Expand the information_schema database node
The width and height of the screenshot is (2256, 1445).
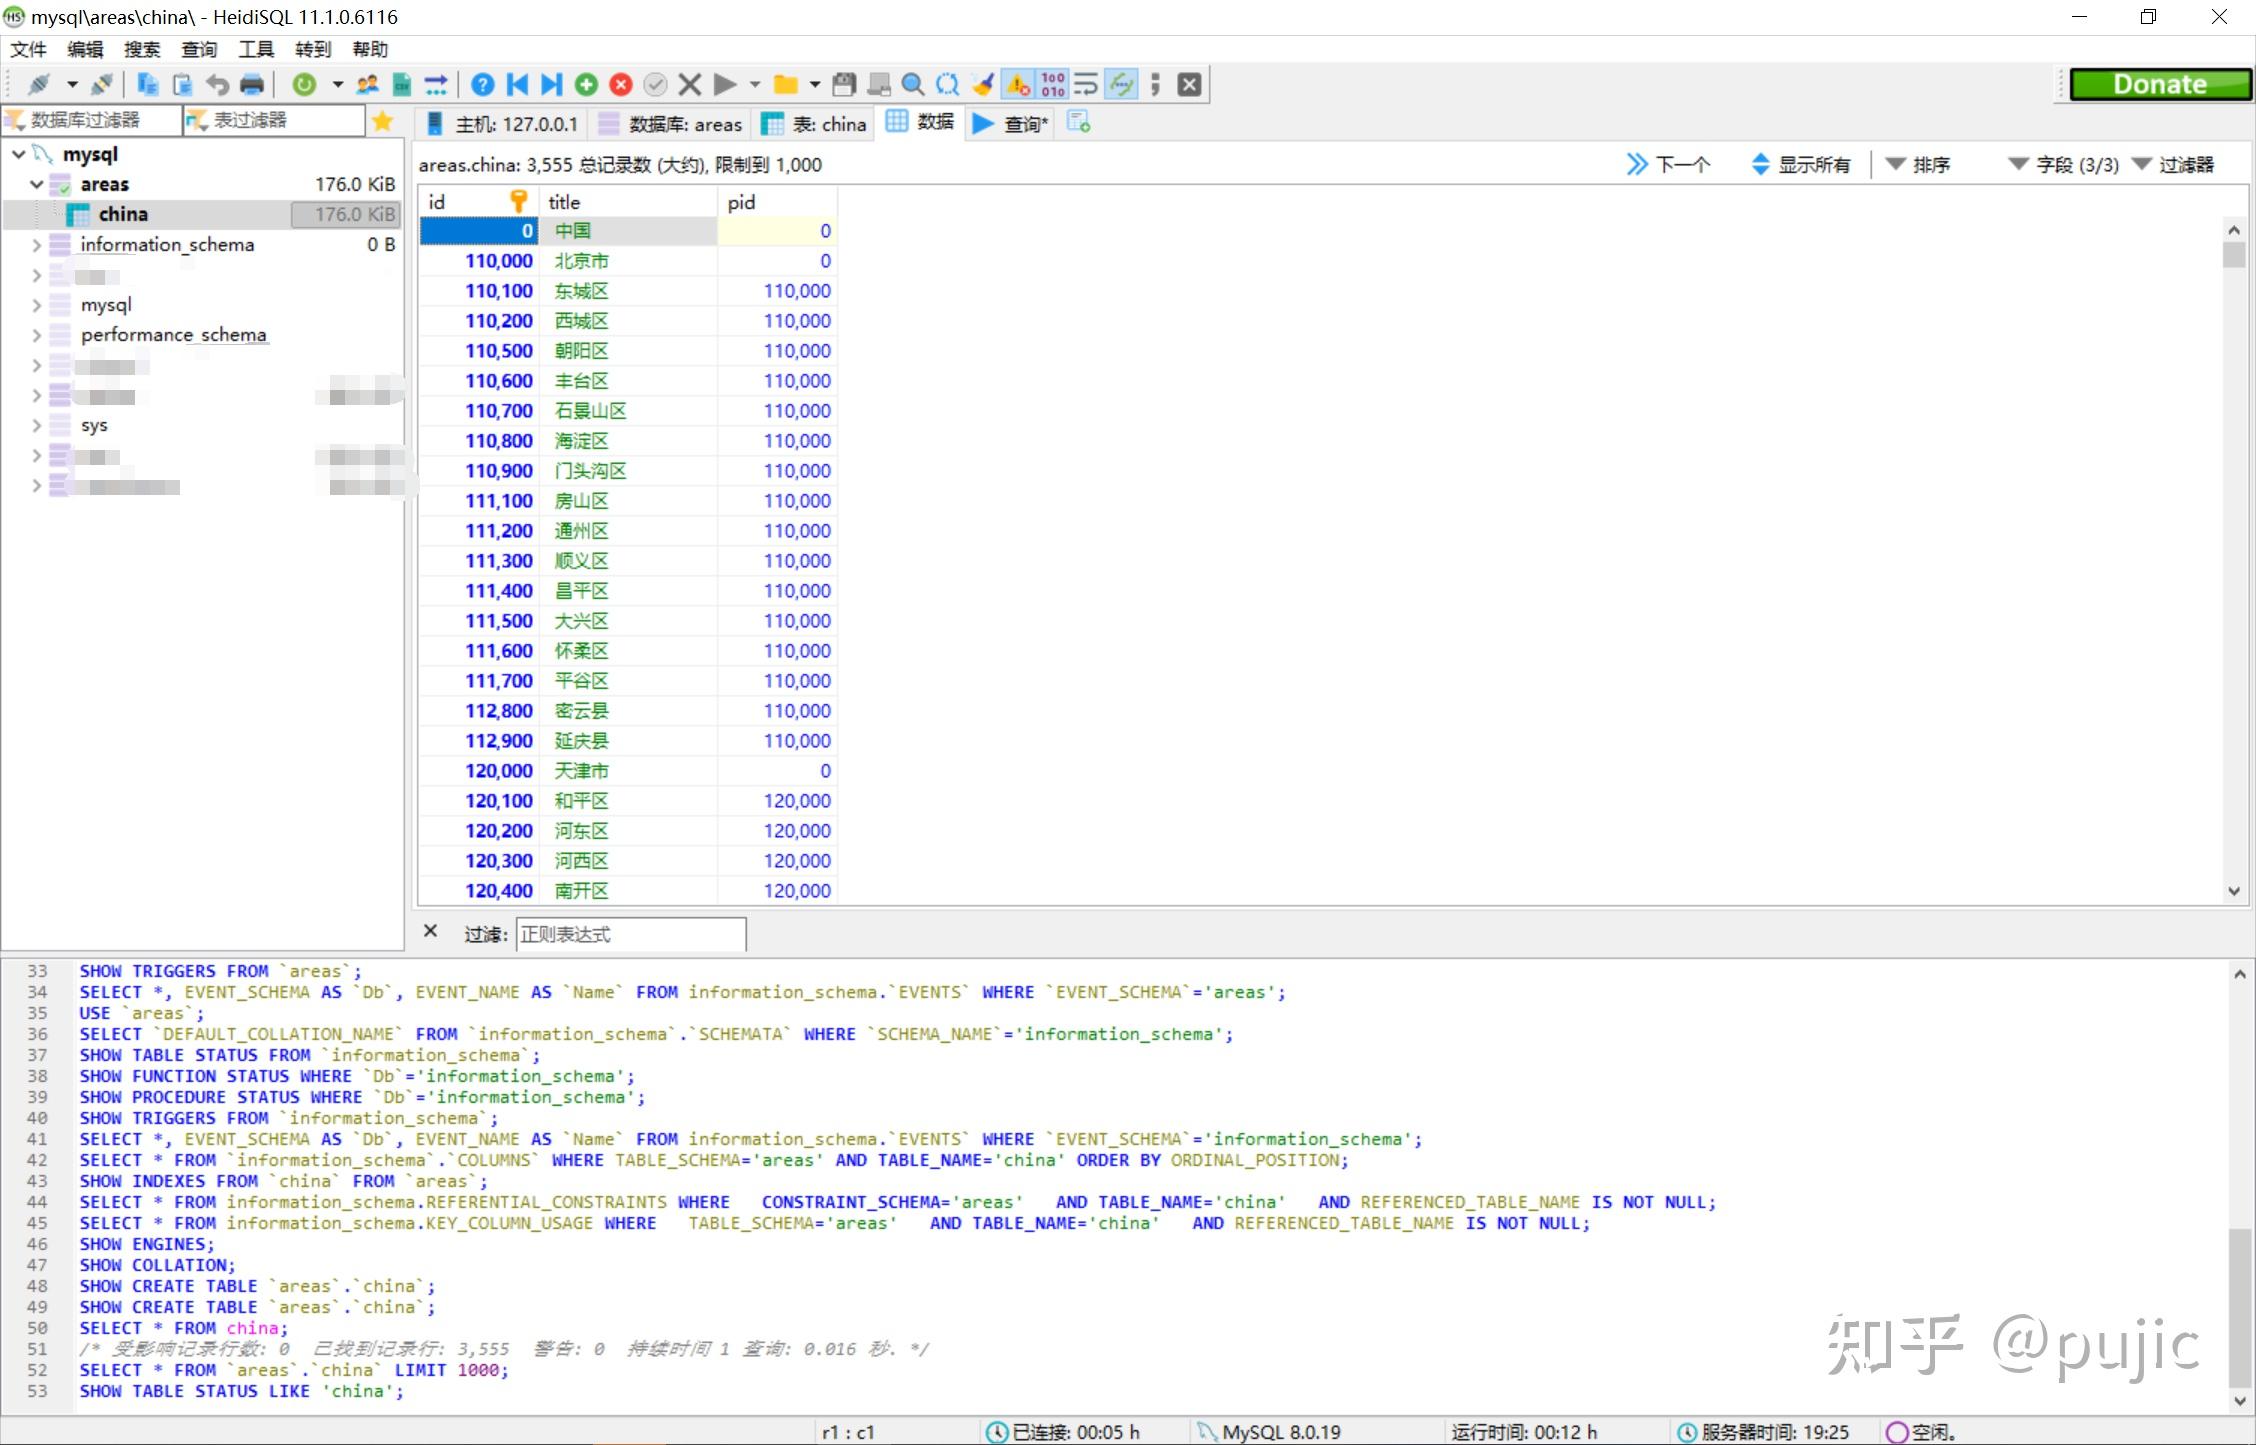point(37,245)
